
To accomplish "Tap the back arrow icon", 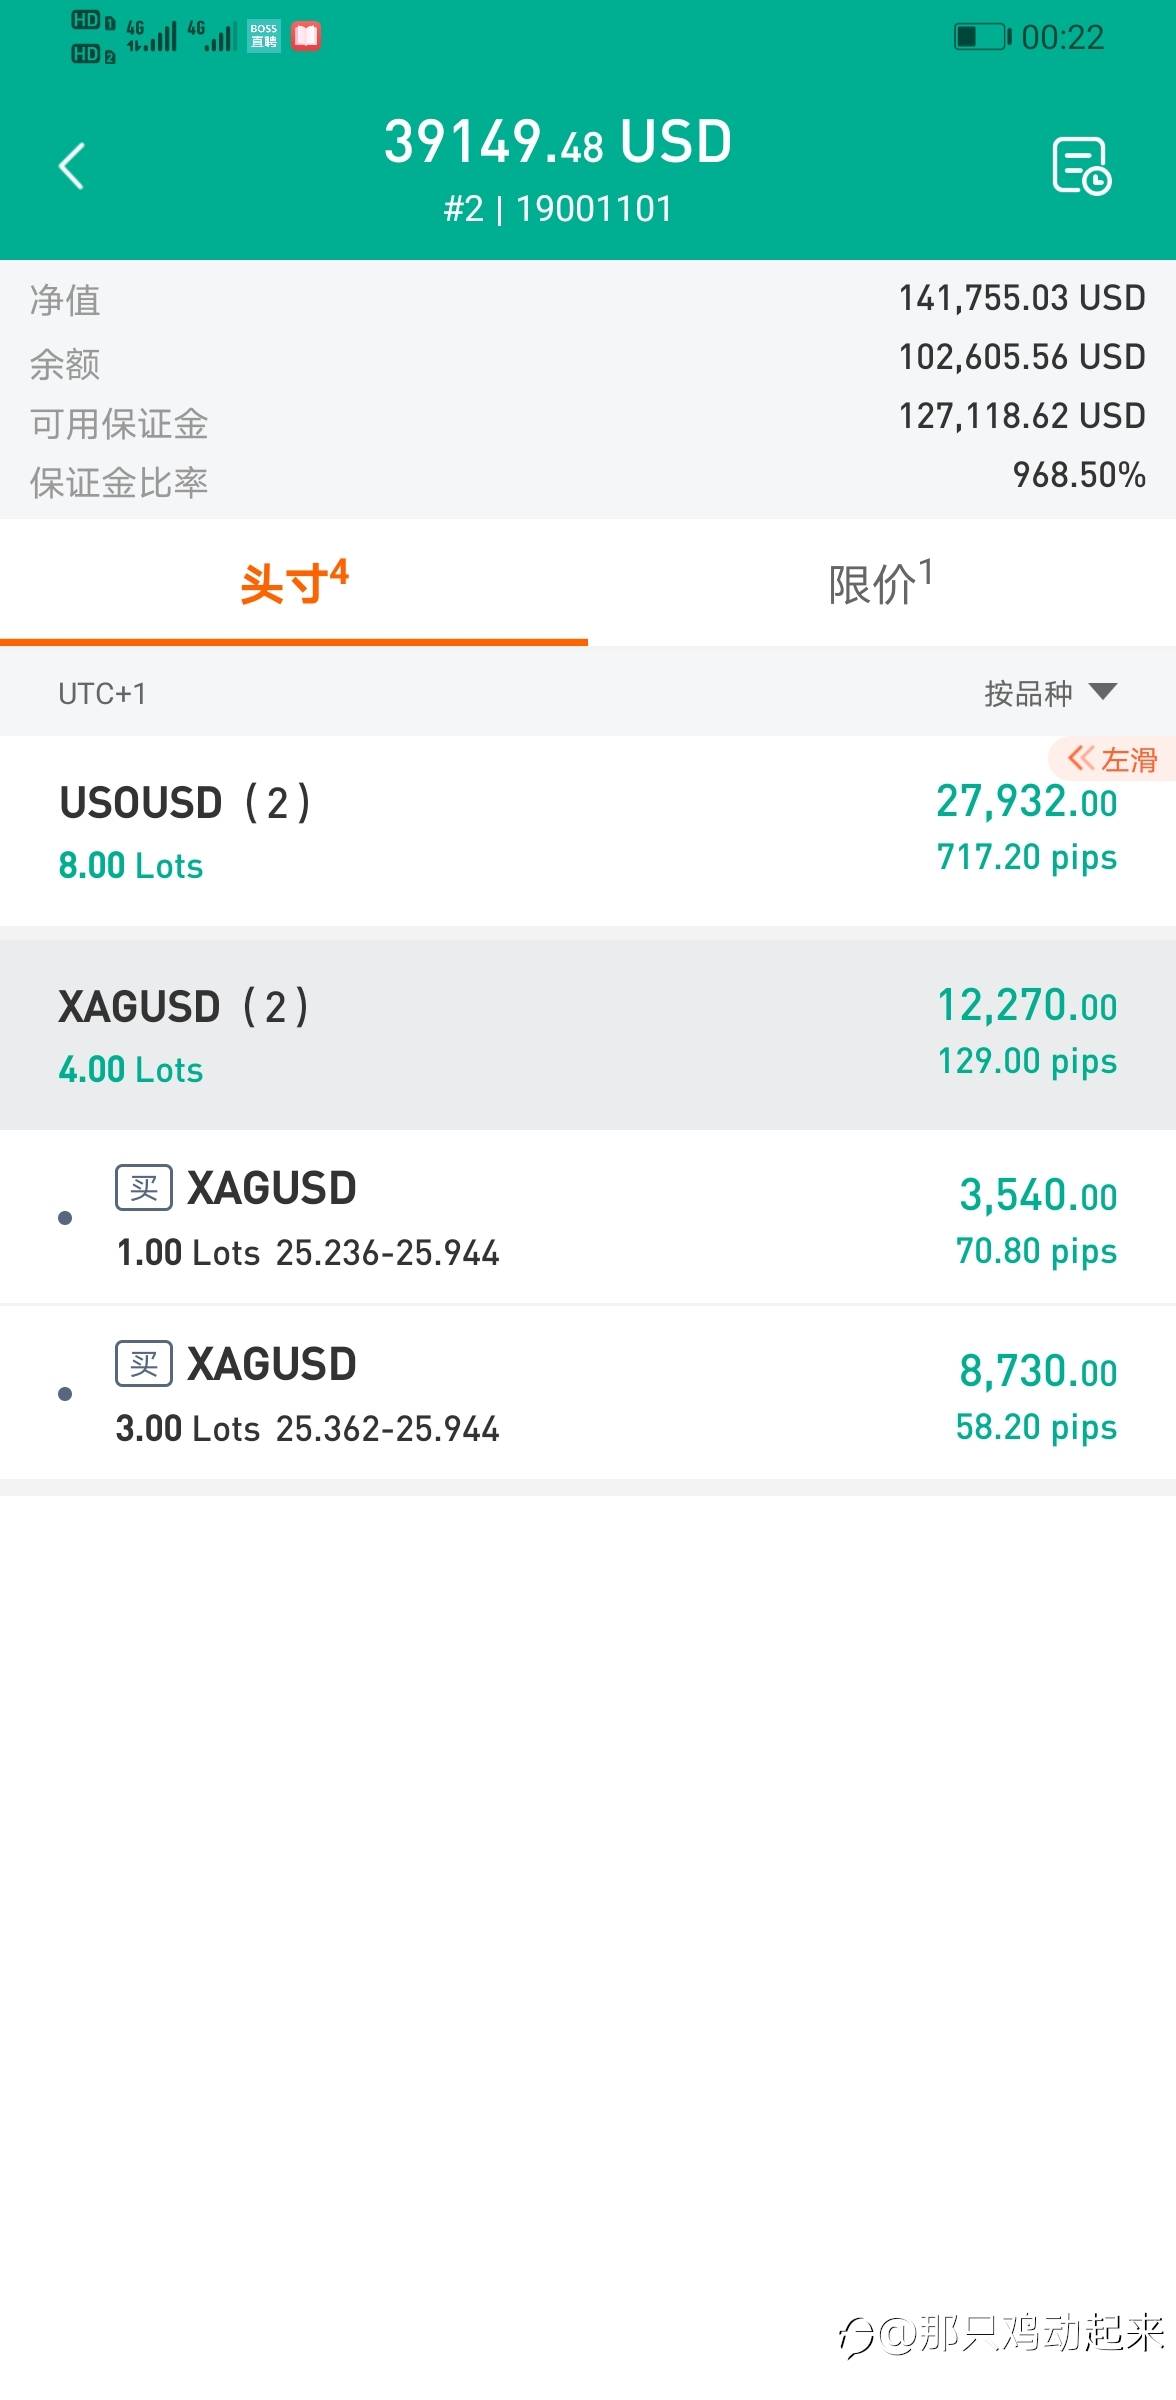I will pyautogui.click(x=72, y=166).
